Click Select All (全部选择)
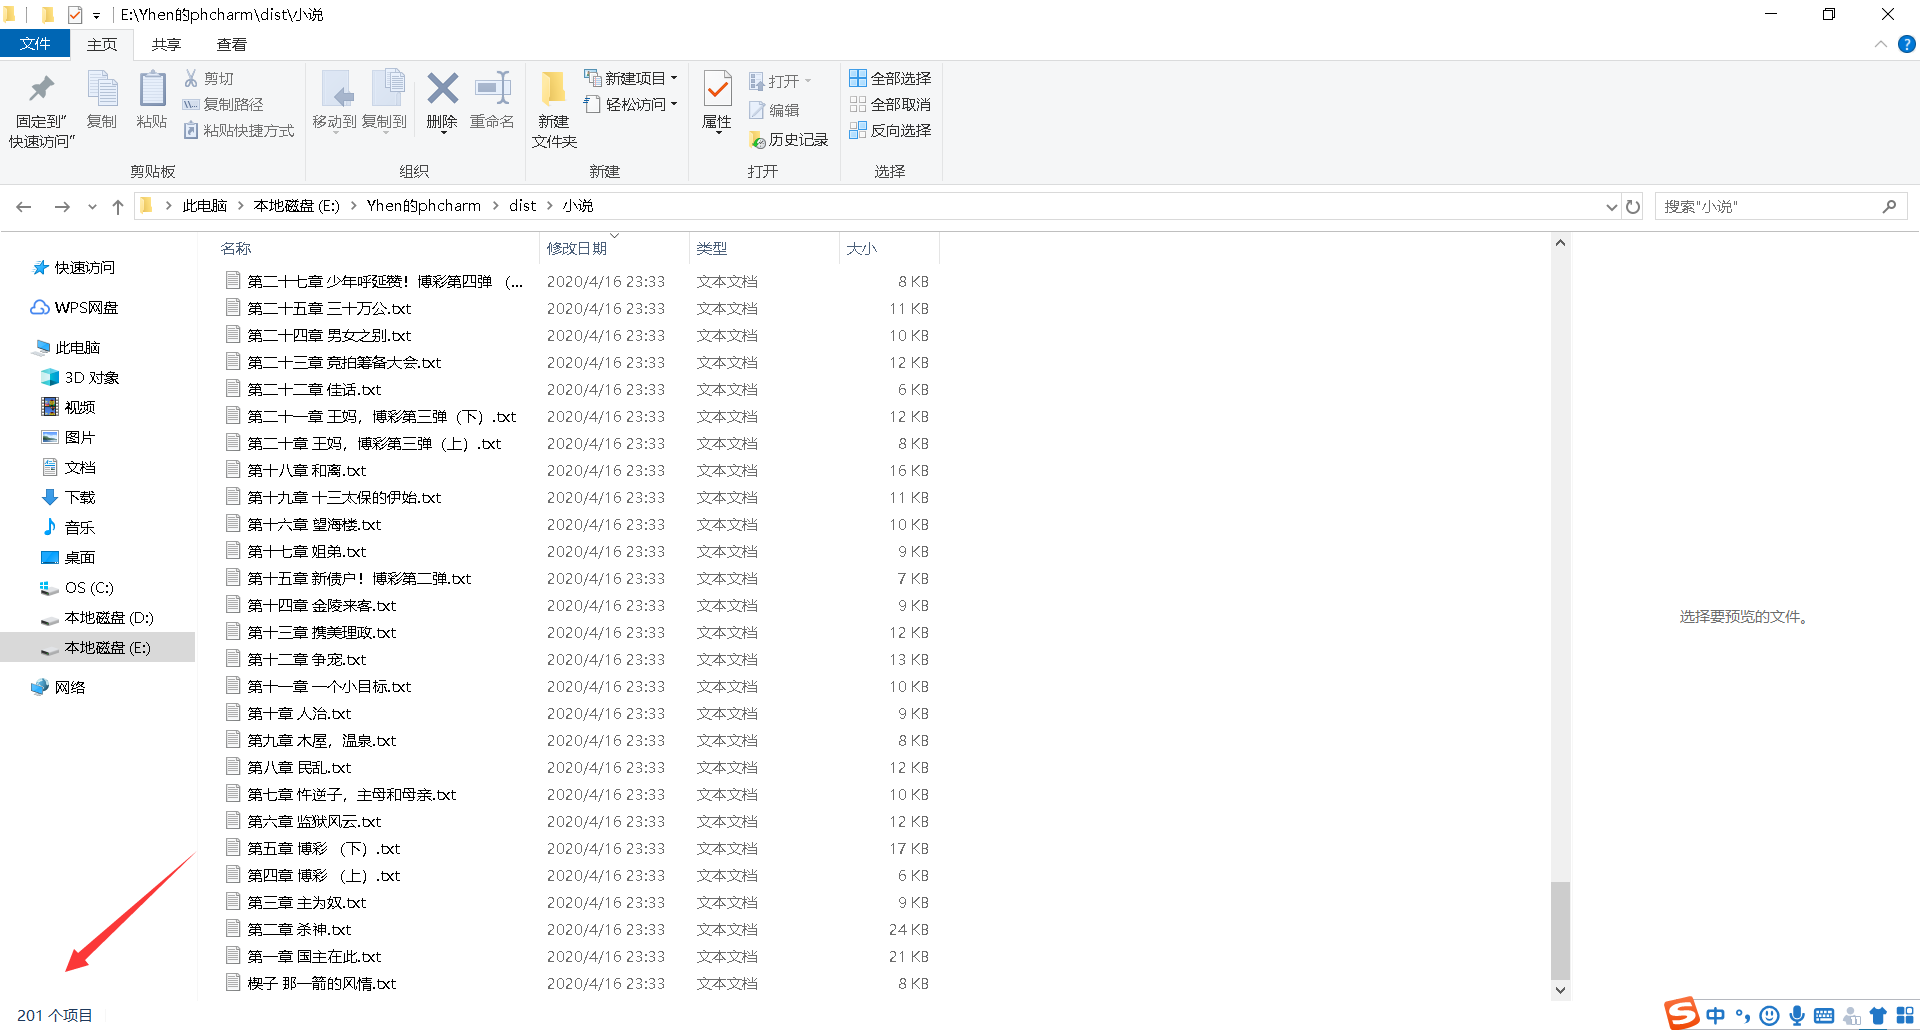Viewport: 1920px width, 1030px height. (890, 78)
